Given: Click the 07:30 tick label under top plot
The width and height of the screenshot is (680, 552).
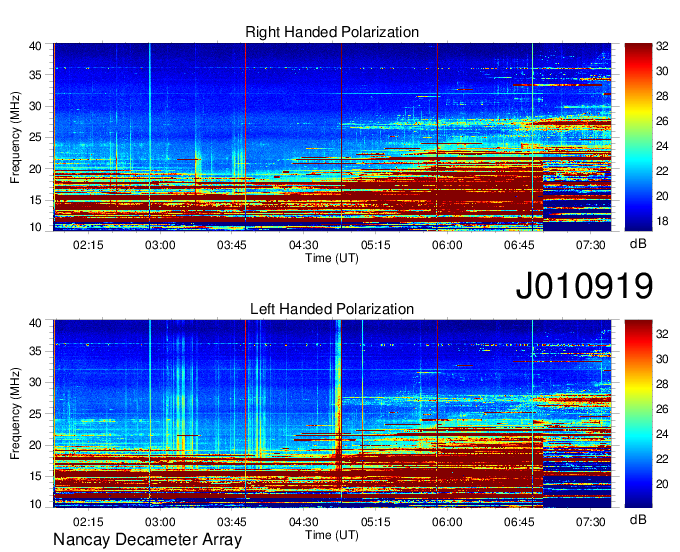Looking at the screenshot, I should (591, 245).
